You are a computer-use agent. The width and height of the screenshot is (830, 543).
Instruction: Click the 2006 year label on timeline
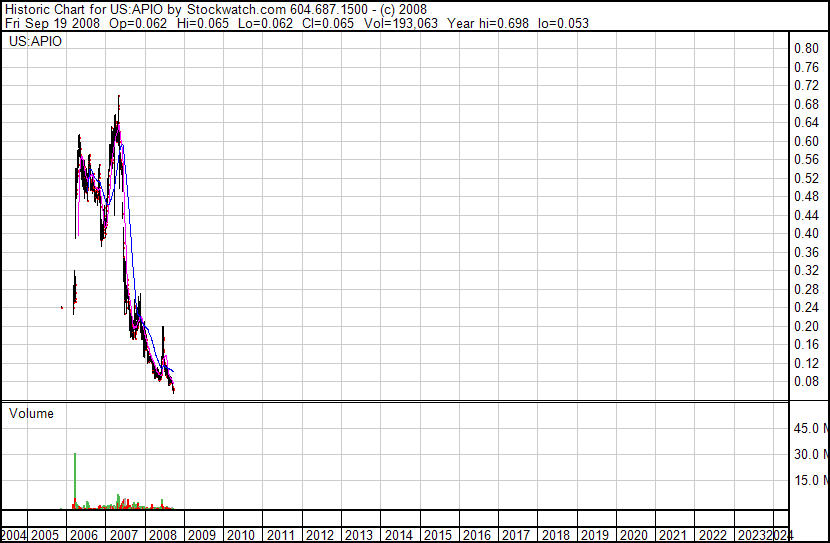point(84,536)
